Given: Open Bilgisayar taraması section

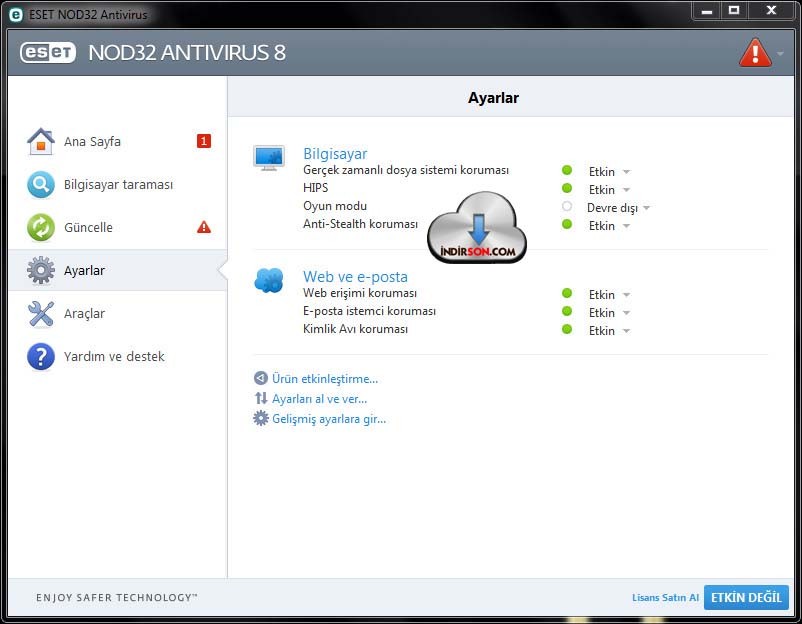Looking at the screenshot, I should click(118, 185).
